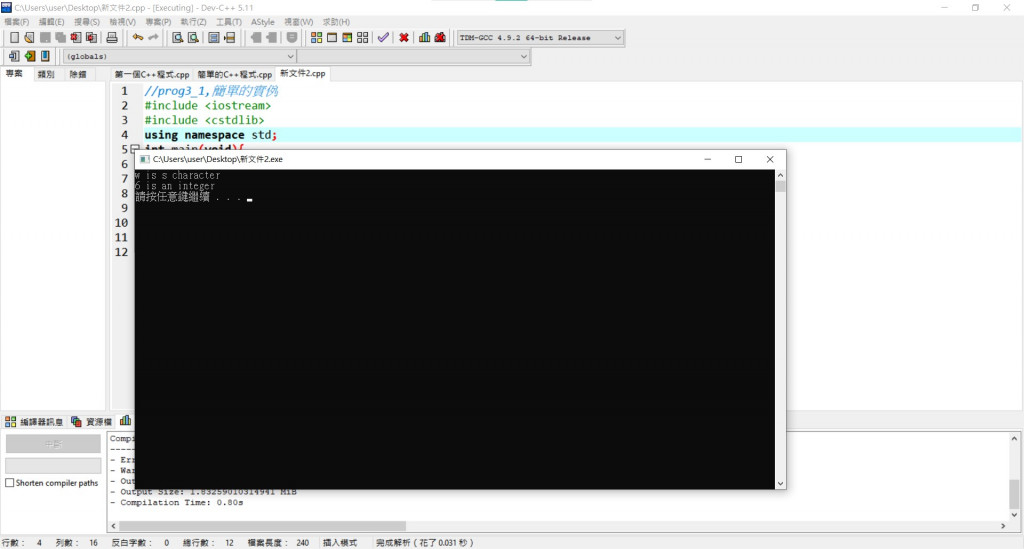Click the Compile four-square colored icon
1024x549 pixels.
click(316, 38)
